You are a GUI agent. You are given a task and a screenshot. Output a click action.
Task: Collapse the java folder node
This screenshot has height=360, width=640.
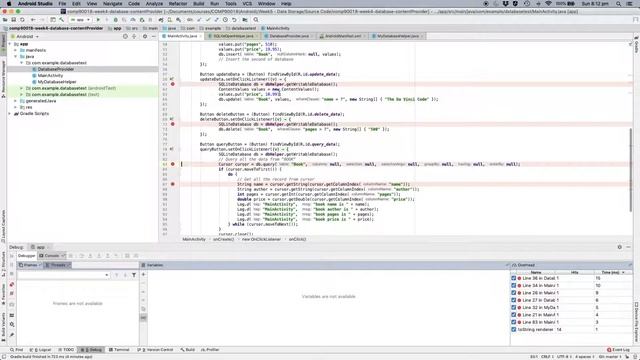[16, 57]
